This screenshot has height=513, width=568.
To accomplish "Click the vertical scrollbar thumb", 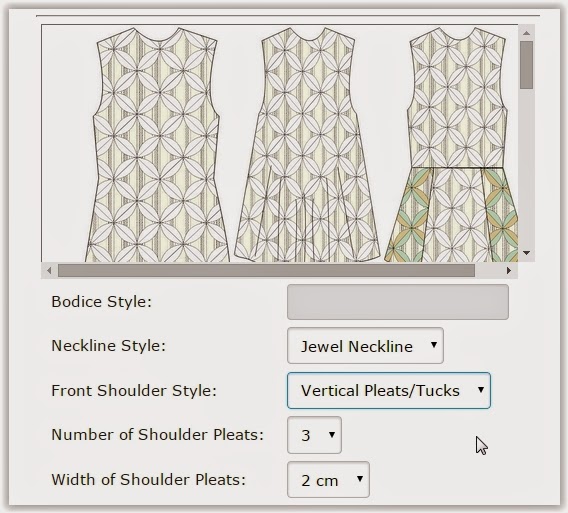I will tap(526, 64).
